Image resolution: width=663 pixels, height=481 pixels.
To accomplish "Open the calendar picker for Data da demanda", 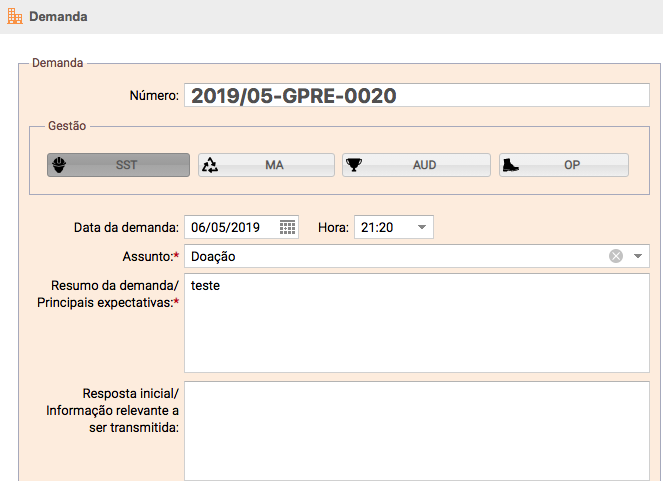I will click(x=288, y=227).
